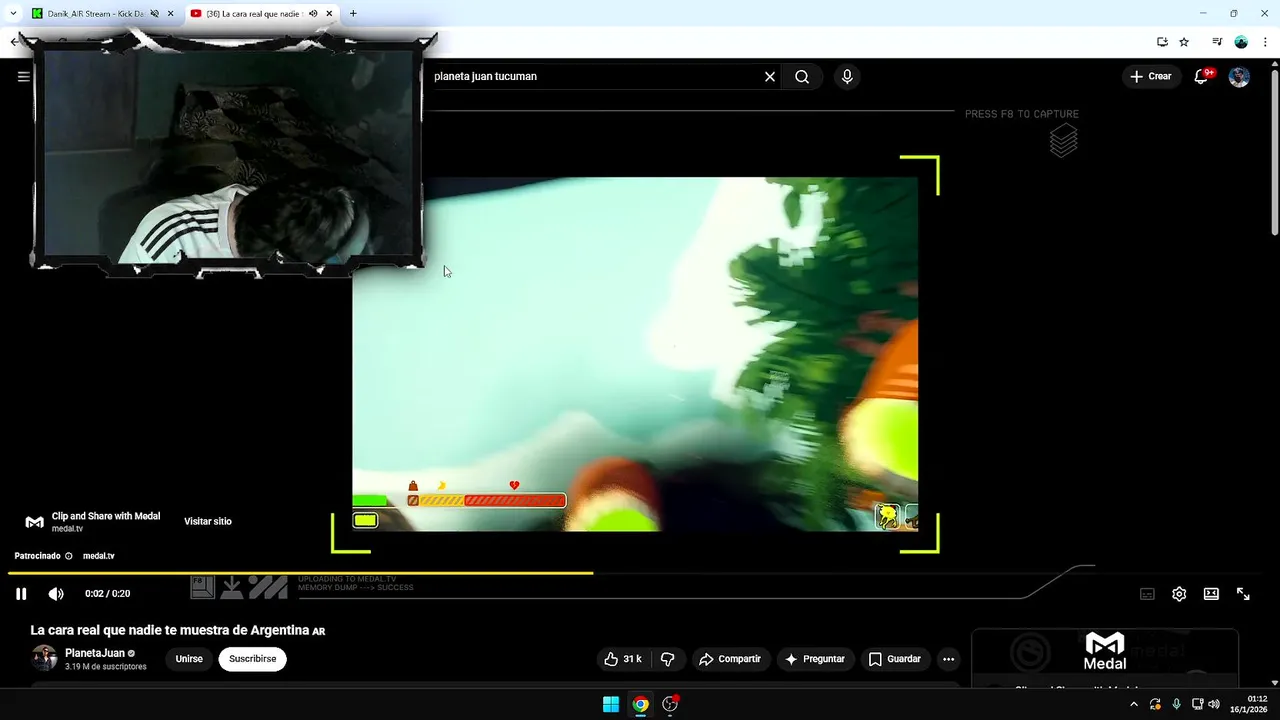Start voice search with the microphone icon
The width and height of the screenshot is (1280, 720).
click(x=847, y=77)
